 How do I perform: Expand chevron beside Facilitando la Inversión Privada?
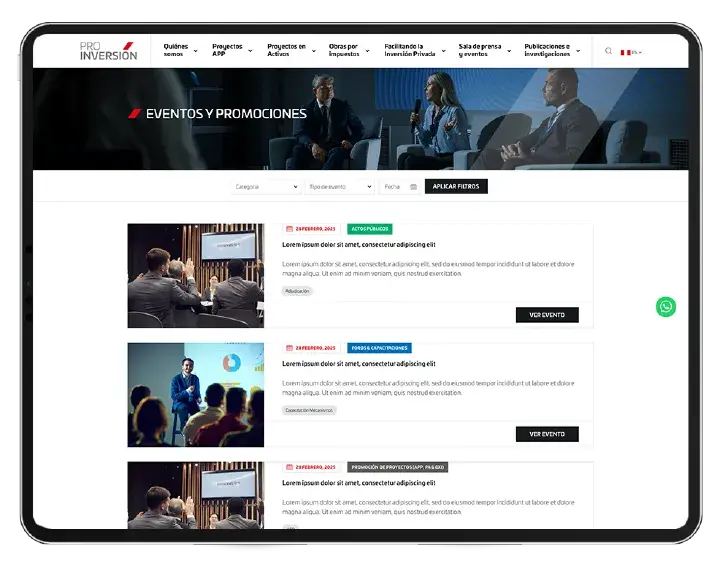[x=443, y=51]
